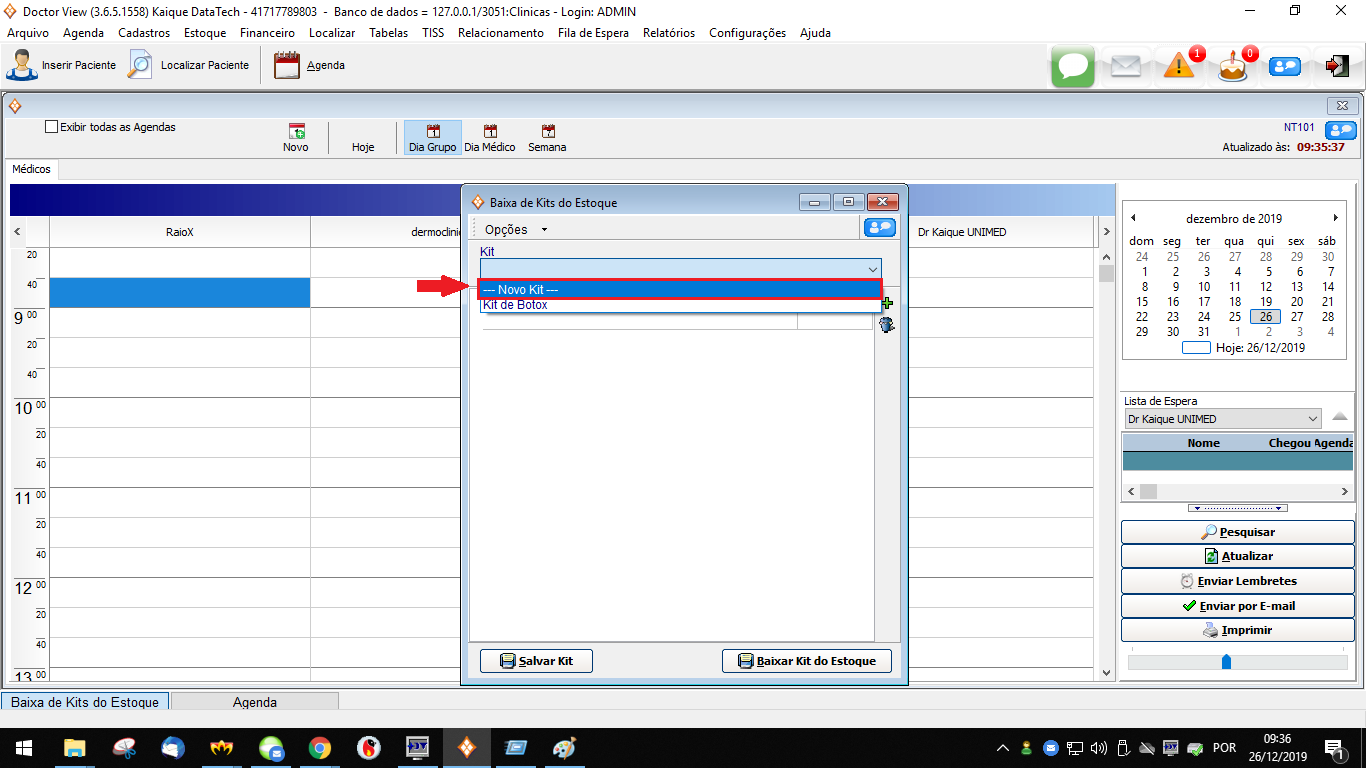Expand the Kit combo box arrow
This screenshot has width=1366, height=768.
873,269
